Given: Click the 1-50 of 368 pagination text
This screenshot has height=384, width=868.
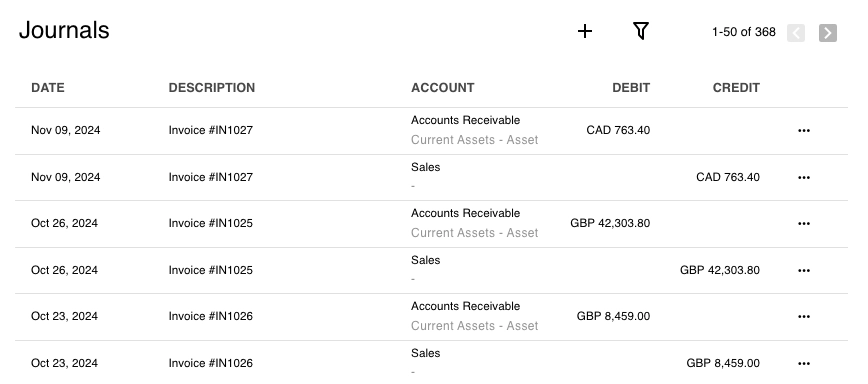Looking at the screenshot, I should point(743,32).
